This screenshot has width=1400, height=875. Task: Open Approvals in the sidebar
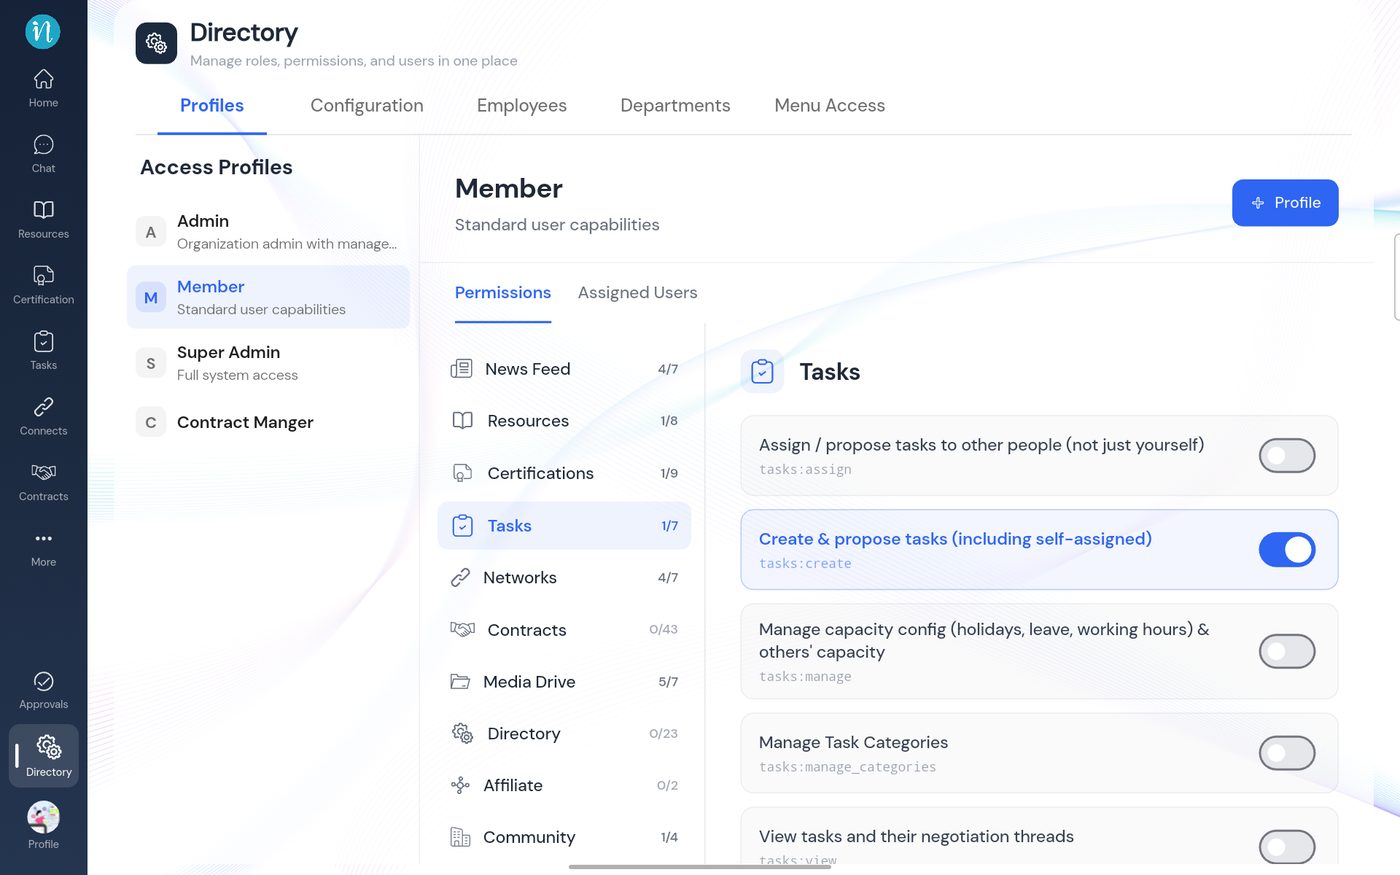click(43, 691)
